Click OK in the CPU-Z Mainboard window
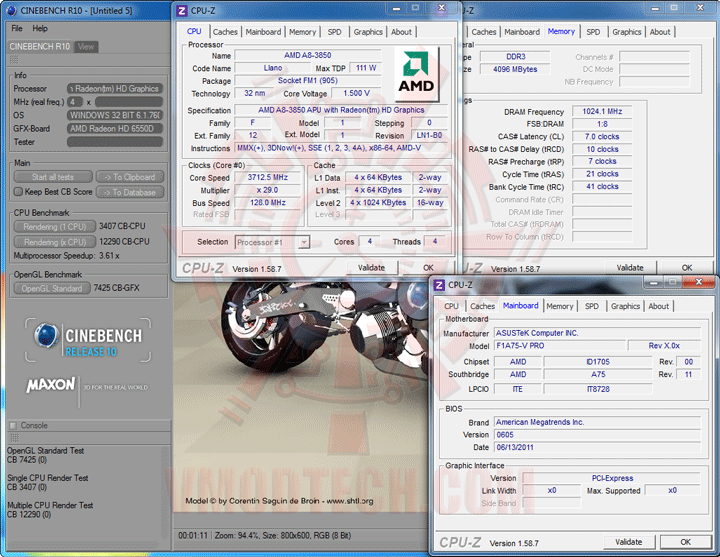Screen dimensions: 720x557 (686, 542)
